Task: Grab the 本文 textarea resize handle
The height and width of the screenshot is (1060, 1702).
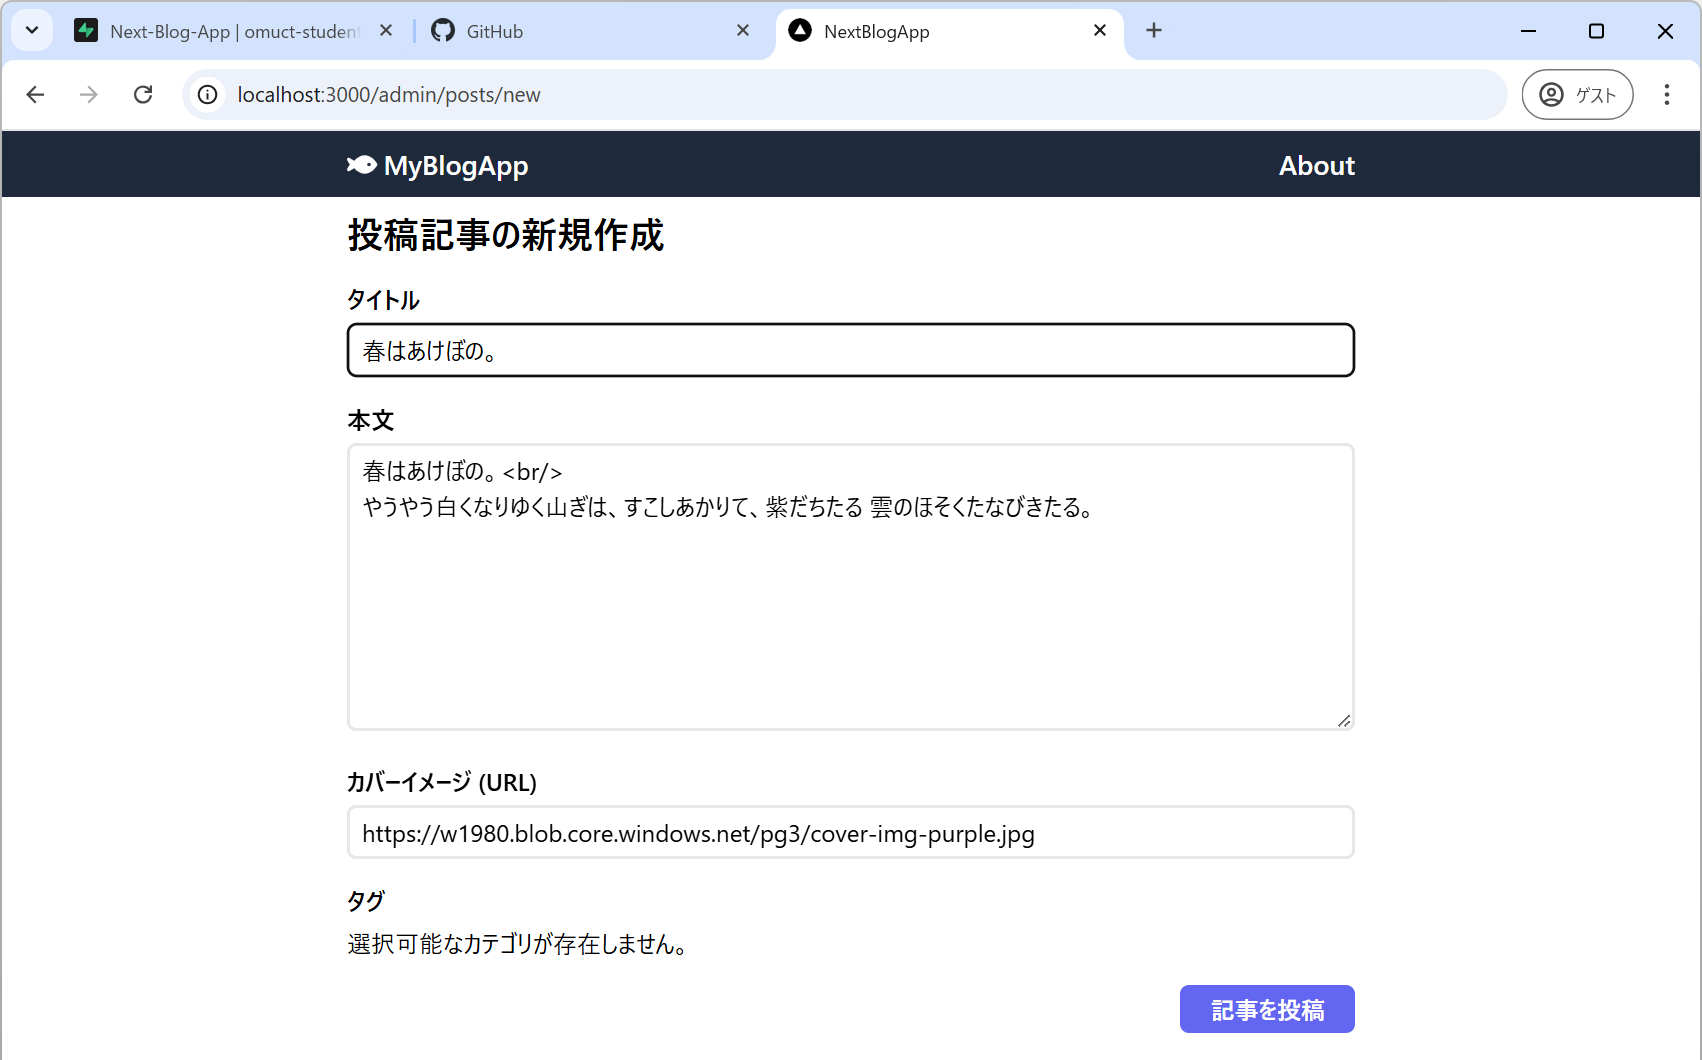Action: (1344, 720)
